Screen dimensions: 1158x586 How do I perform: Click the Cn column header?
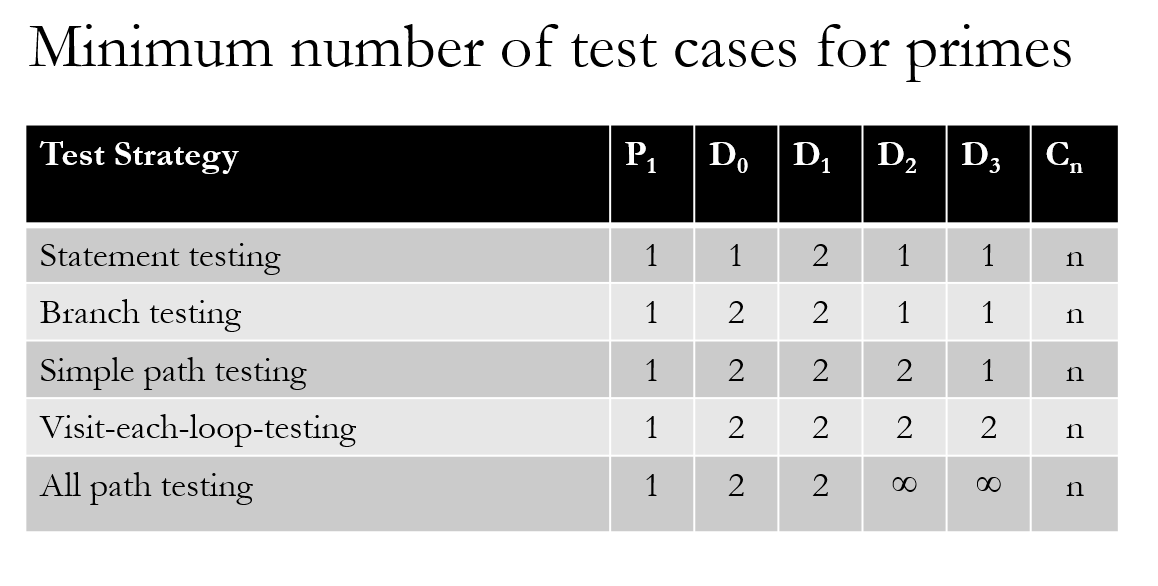1066,159
